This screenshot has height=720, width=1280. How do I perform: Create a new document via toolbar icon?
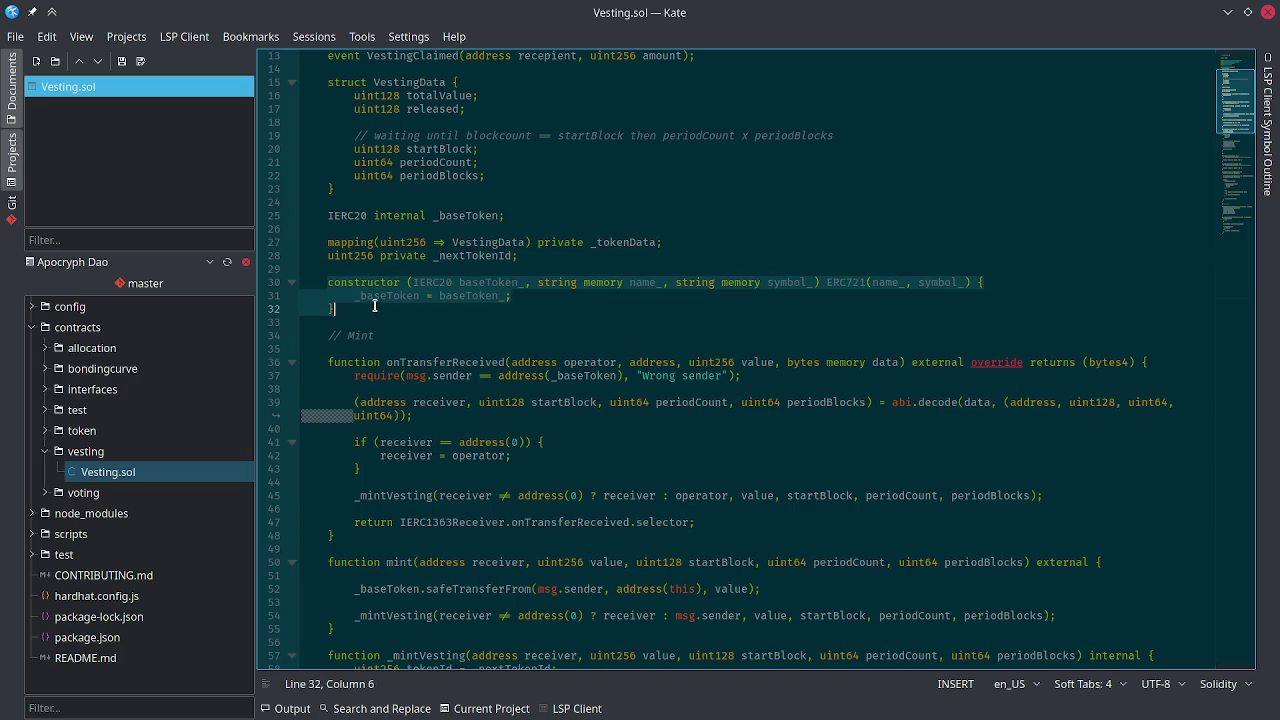point(36,61)
